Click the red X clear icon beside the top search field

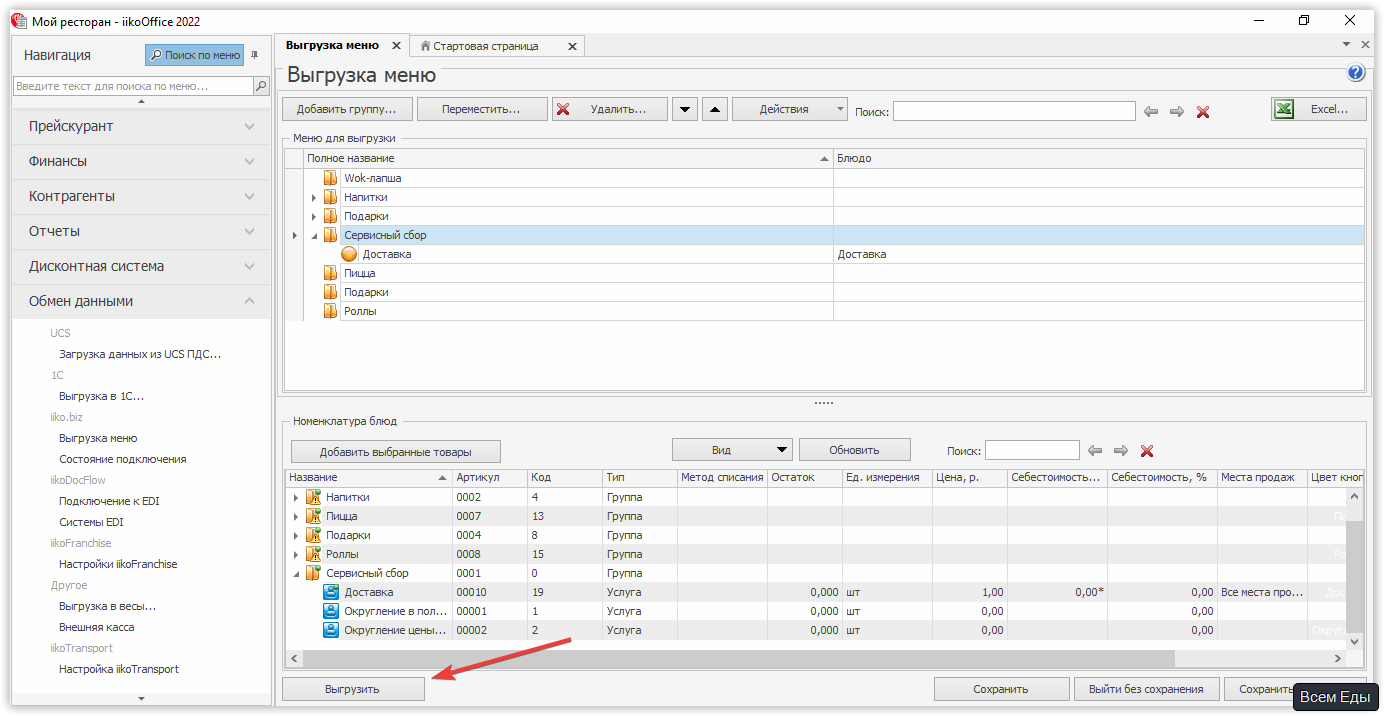1203,112
